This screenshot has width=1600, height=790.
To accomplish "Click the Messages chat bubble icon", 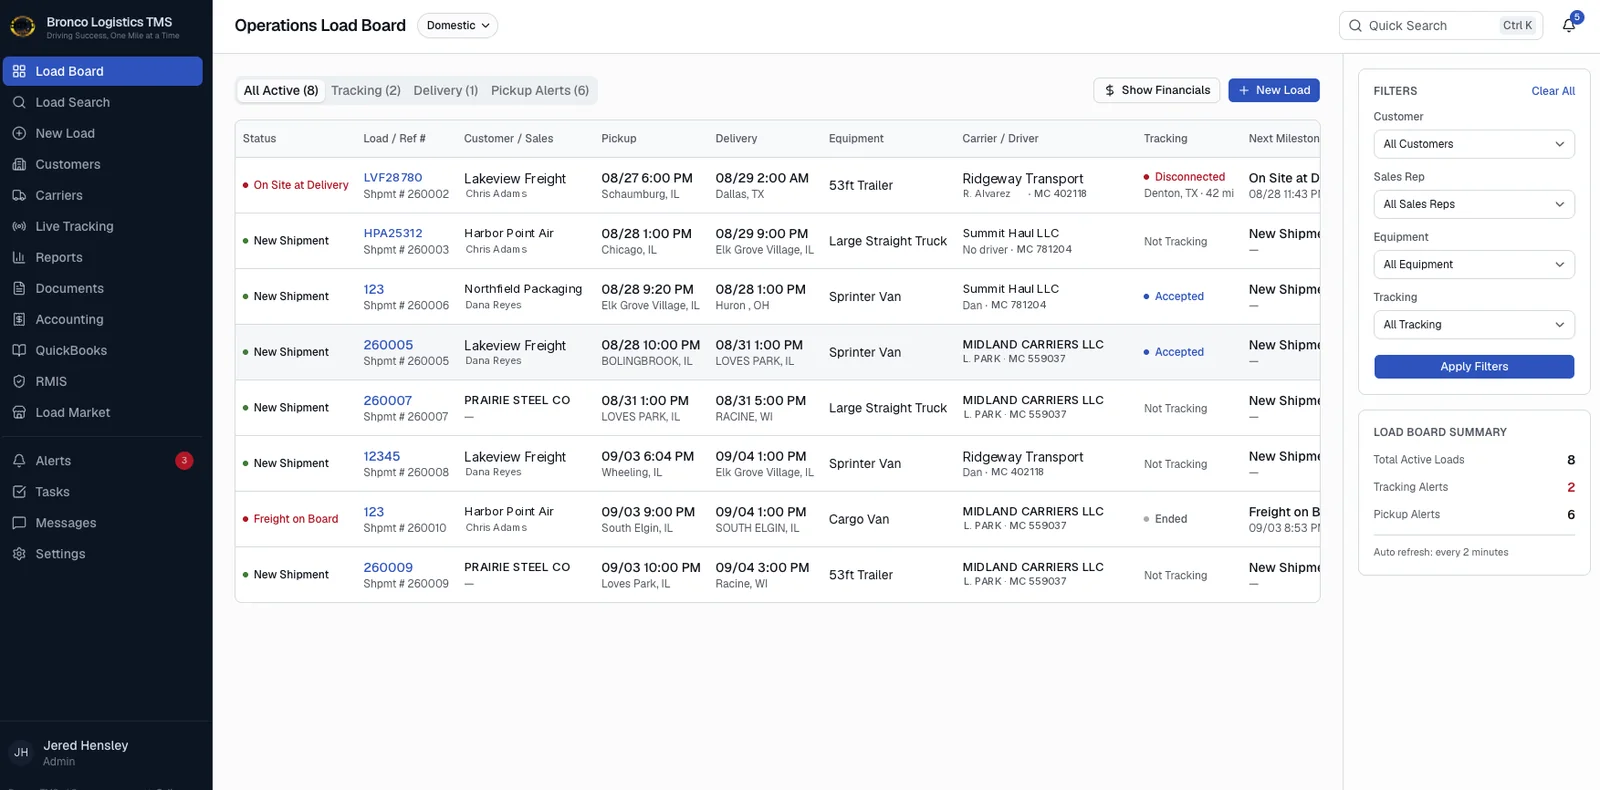I will coord(19,523).
